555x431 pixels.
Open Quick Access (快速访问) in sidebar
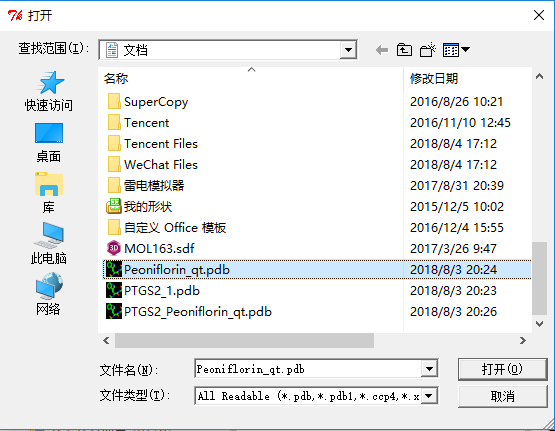tap(49, 91)
